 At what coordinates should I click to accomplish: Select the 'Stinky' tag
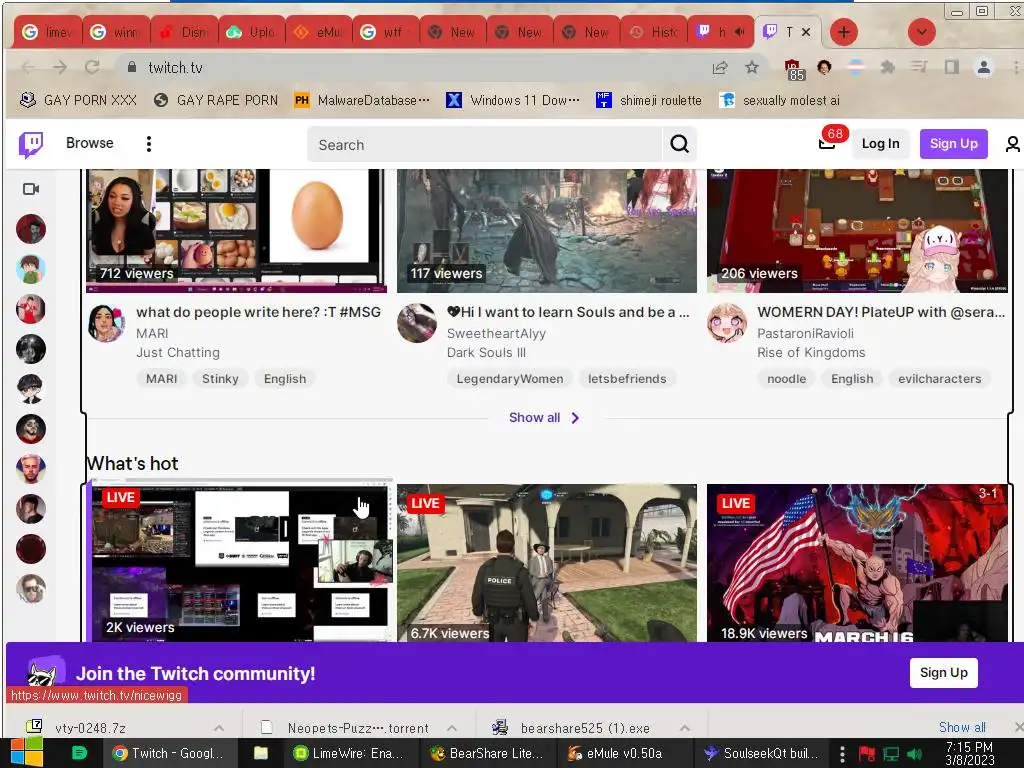[220, 379]
